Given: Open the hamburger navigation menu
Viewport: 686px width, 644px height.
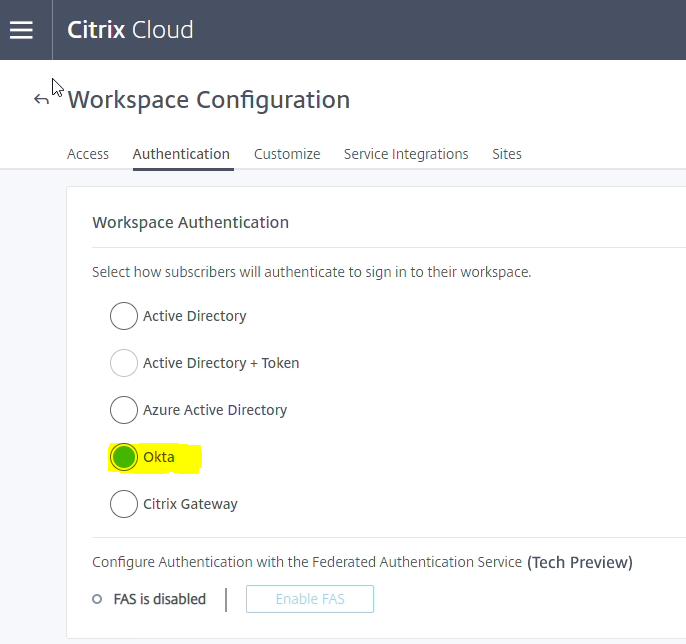Looking at the screenshot, I should point(21,30).
